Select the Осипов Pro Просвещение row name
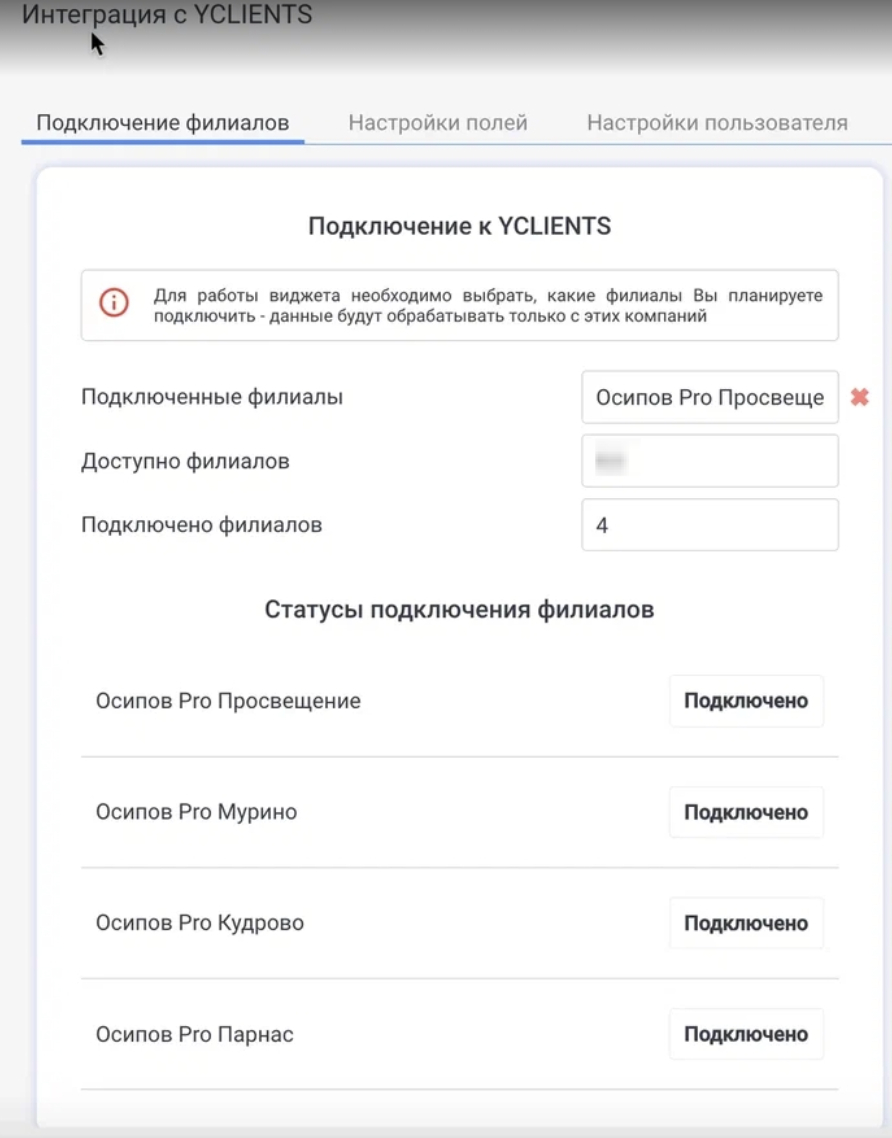The image size is (892, 1138). point(228,701)
